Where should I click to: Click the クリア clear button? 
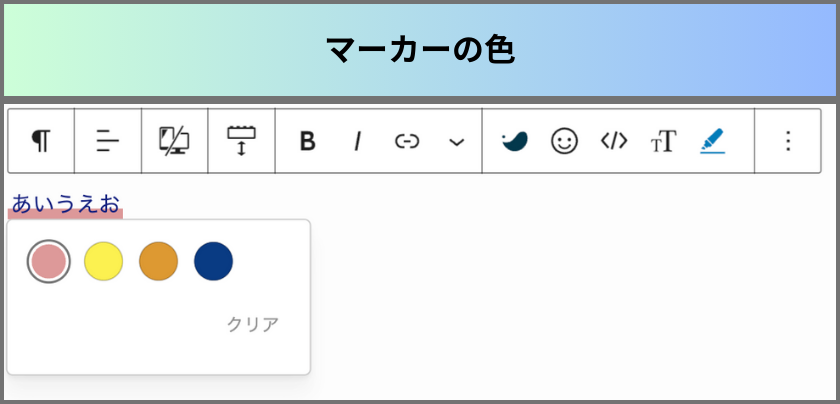pyautogui.click(x=253, y=325)
